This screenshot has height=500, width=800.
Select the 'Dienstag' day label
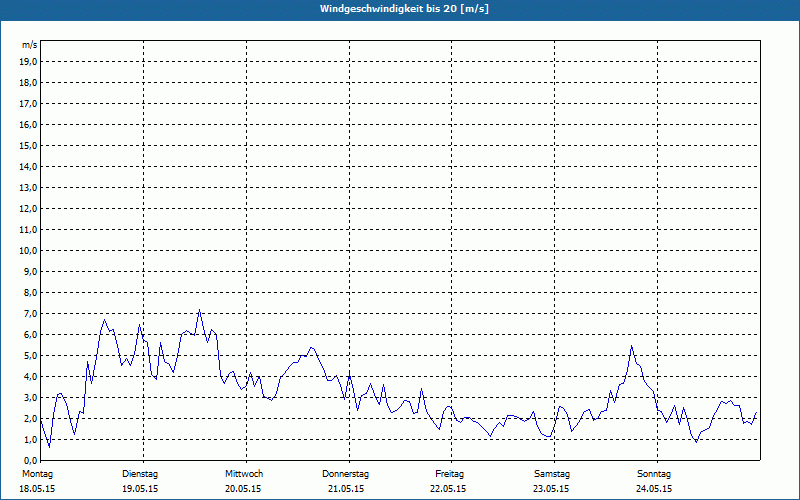pyautogui.click(x=140, y=474)
